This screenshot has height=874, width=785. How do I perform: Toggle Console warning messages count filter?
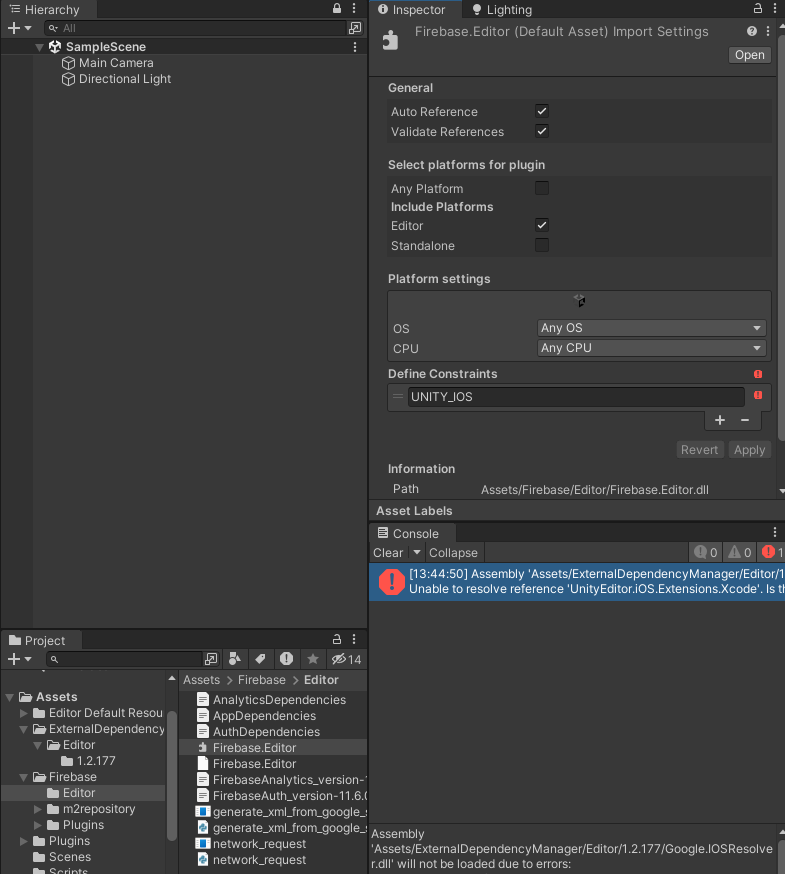[x=740, y=552]
